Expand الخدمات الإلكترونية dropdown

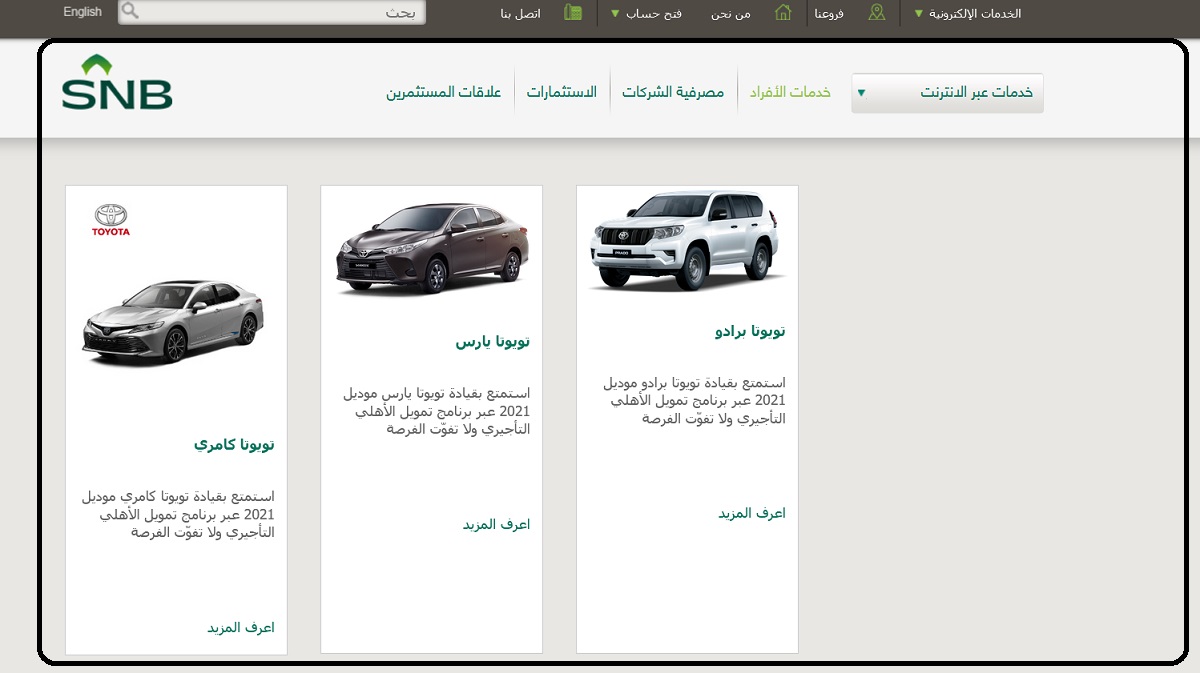pos(967,14)
